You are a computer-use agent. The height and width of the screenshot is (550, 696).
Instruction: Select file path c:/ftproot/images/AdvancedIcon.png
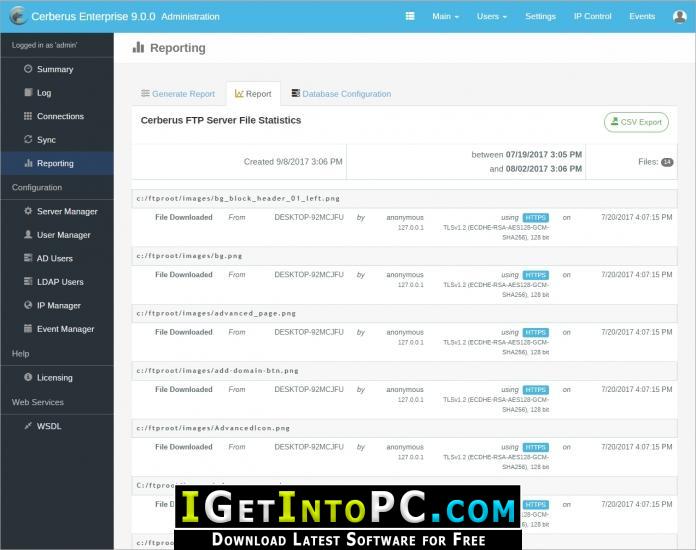[213, 428]
